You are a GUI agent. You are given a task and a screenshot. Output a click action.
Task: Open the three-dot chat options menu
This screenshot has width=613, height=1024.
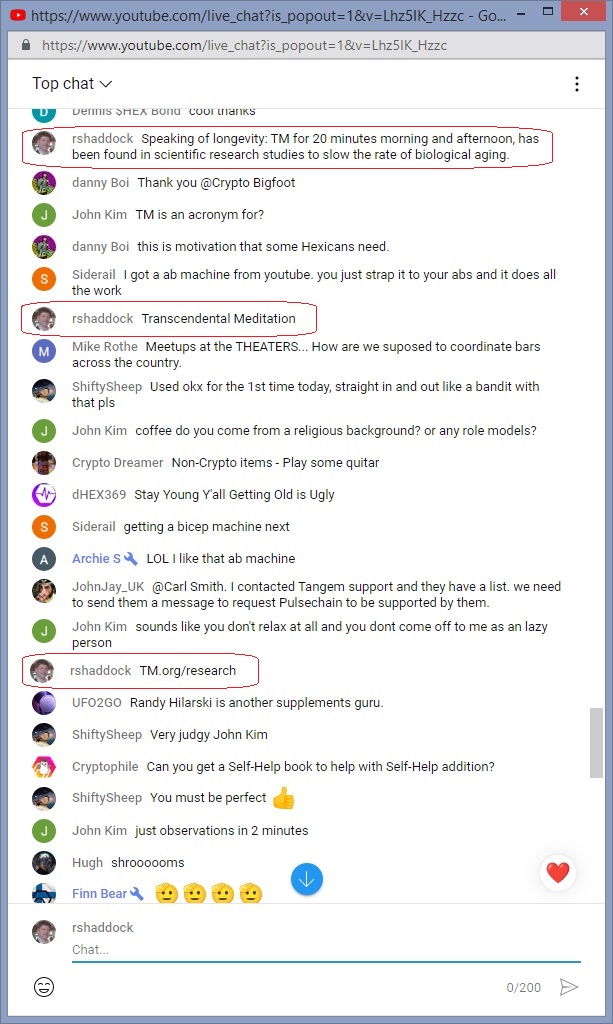point(576,84)
